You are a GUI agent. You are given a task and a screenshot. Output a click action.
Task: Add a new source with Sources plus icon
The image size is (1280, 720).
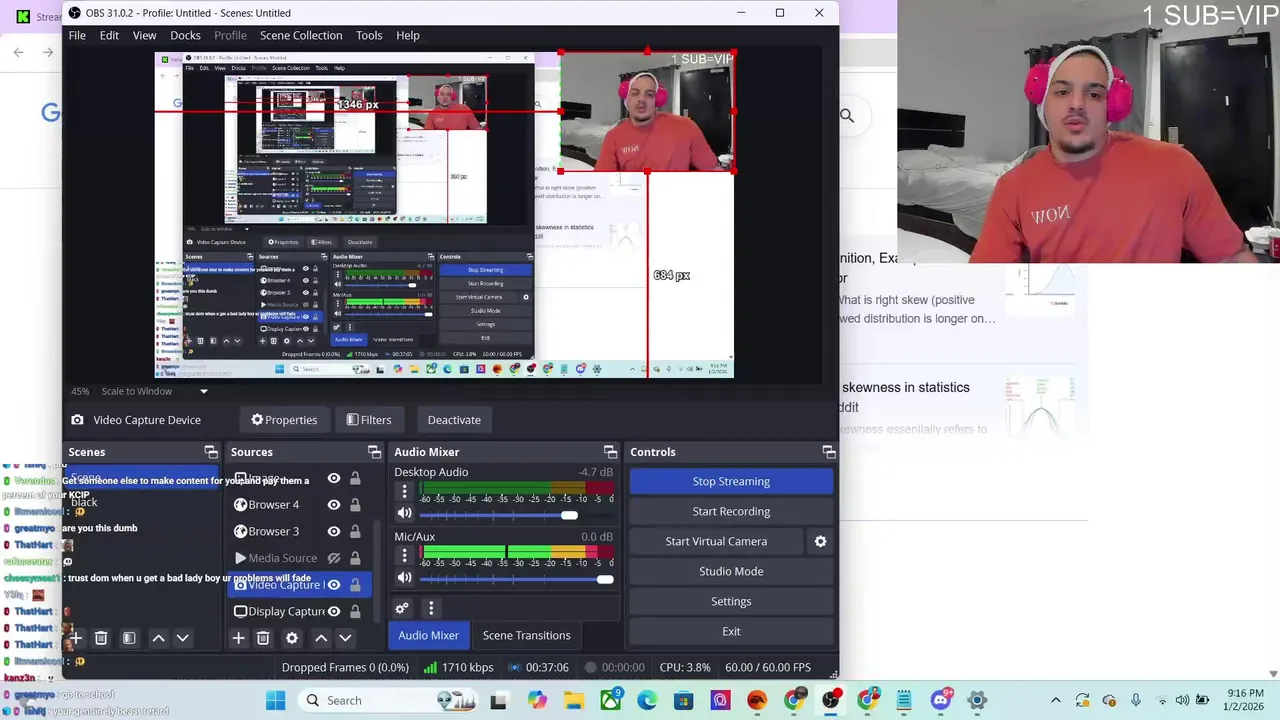(238, 638)
